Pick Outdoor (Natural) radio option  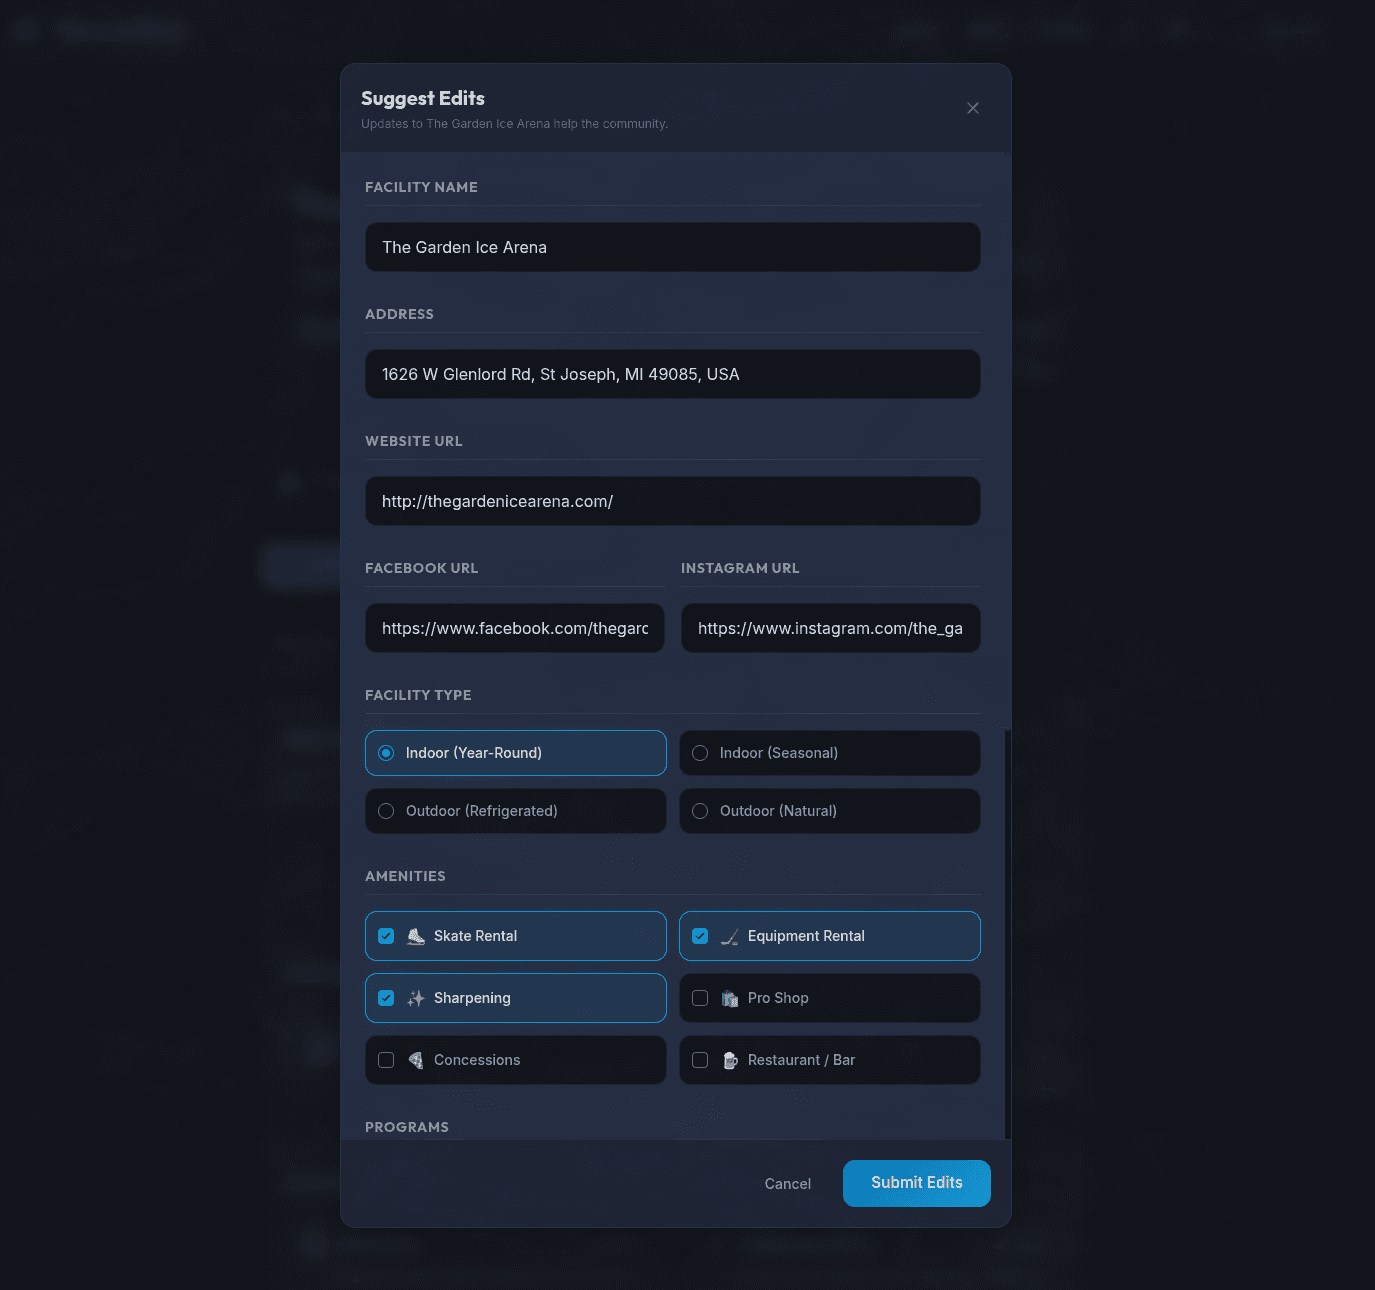click(830, 811)
